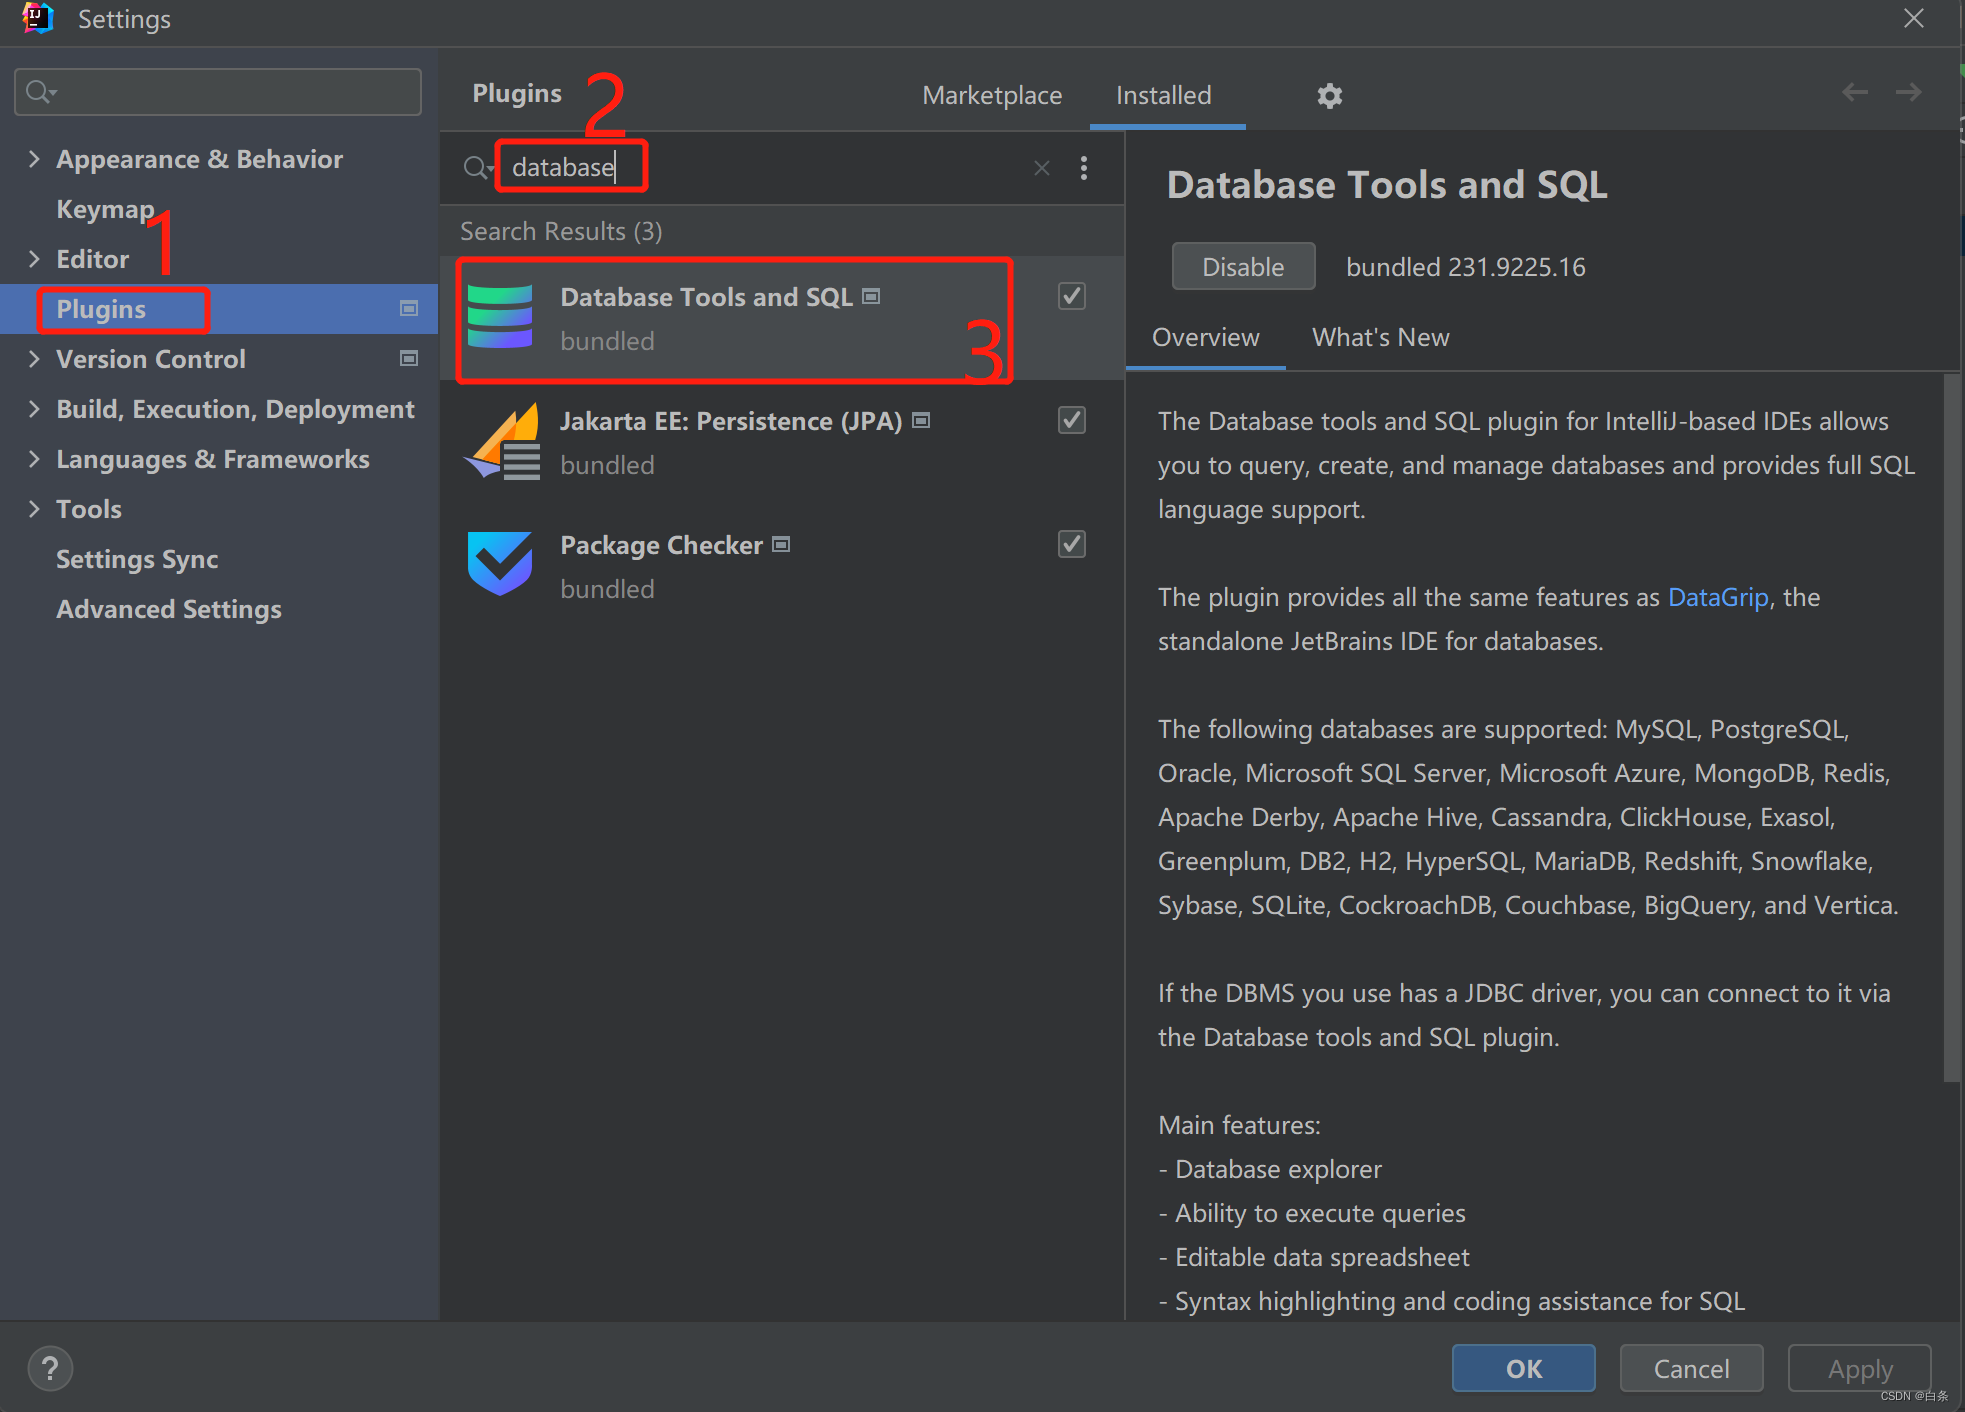Open the search options kebab menu
The image size is (1965, 1412).
(x=1084, y=168)
